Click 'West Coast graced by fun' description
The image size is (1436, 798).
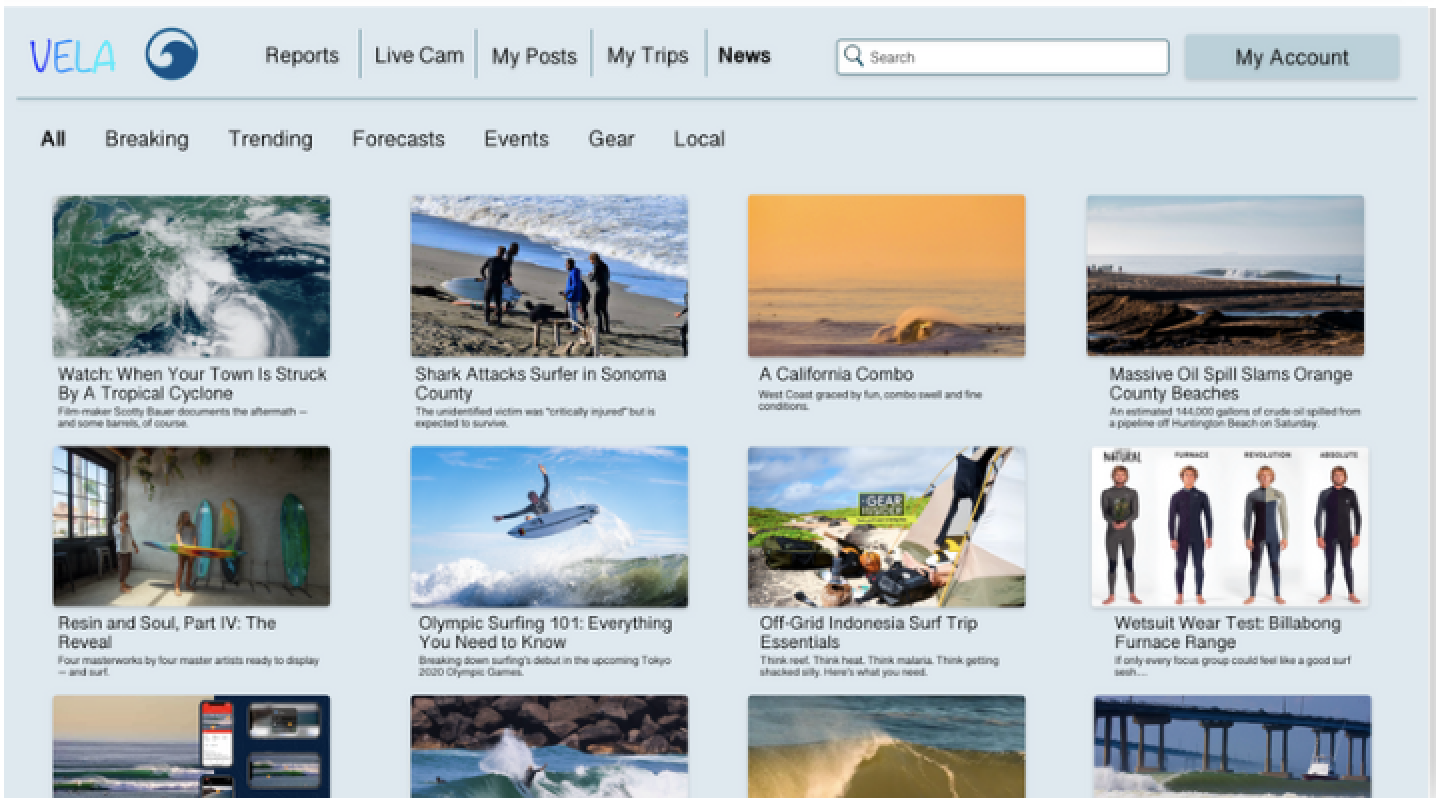pos(870,400)
